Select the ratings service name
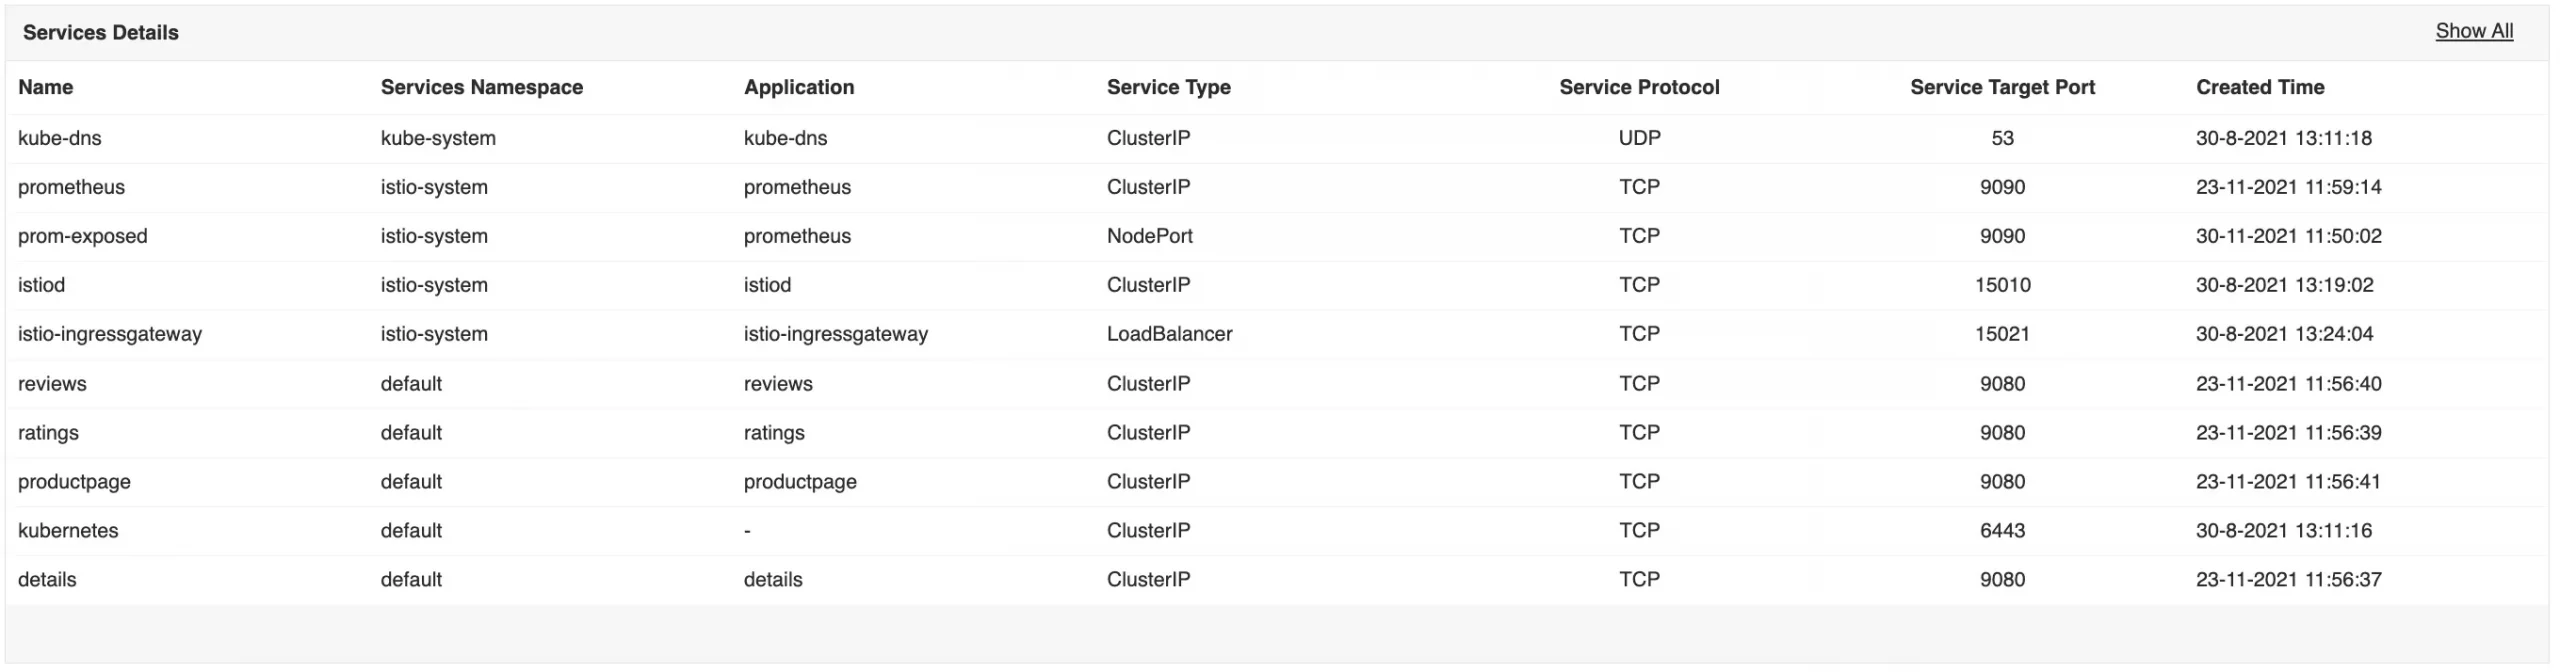Viewport: 2560px width, 672px height. point(48,433)
